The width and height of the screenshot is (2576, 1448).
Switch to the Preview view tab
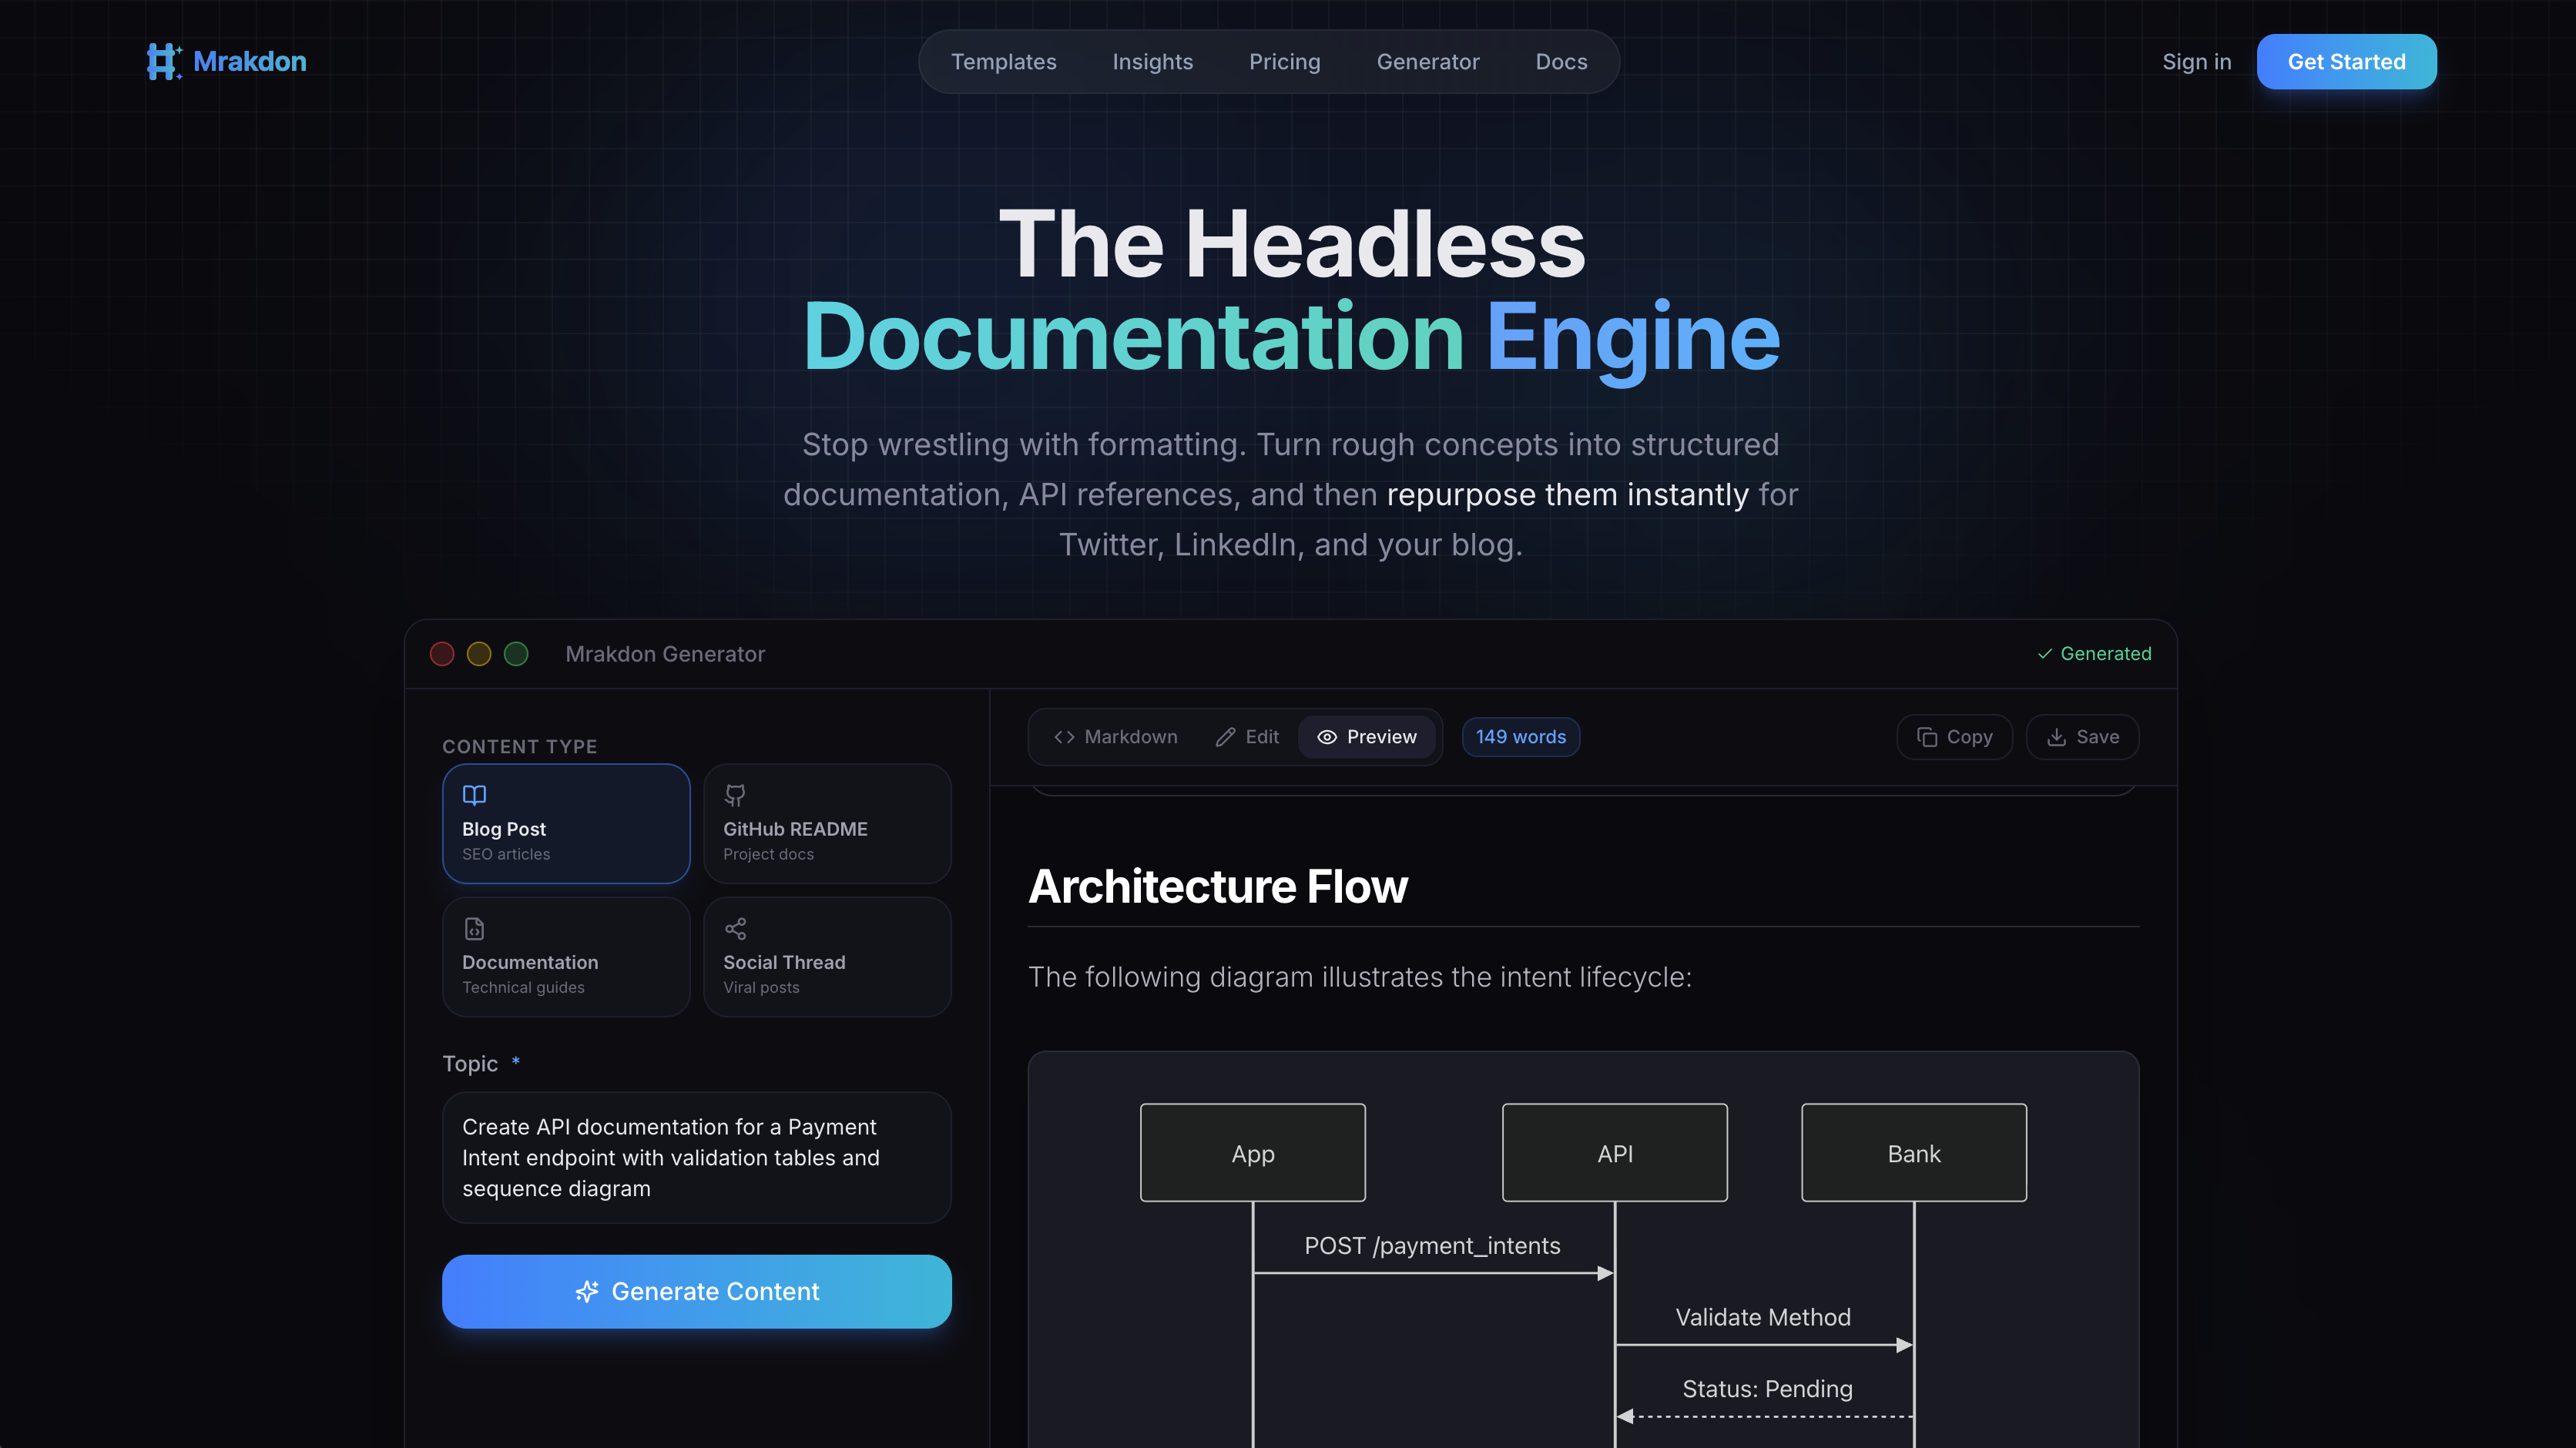click(1366, 737)
